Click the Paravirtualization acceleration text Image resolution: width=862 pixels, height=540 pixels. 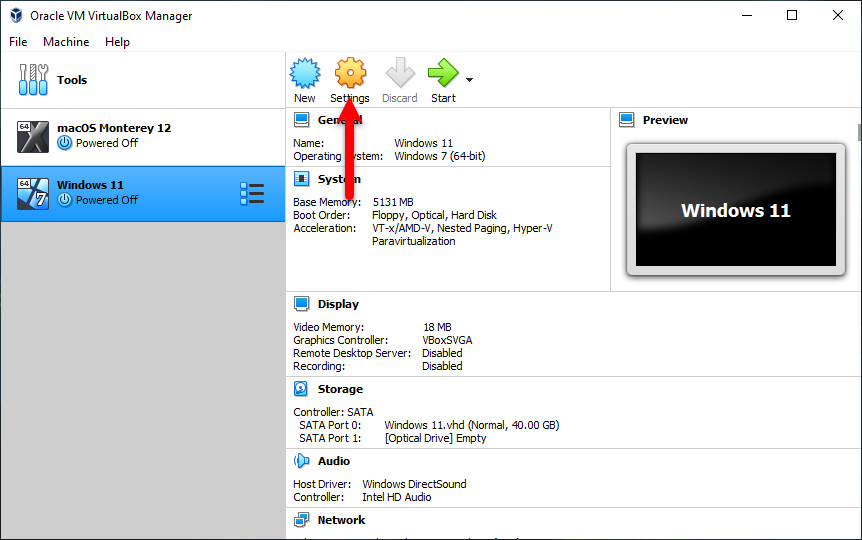(413, 241)
